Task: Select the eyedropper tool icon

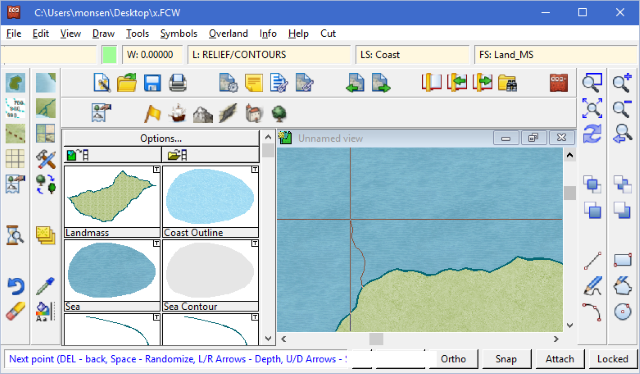Action: [x=45, y=286]
